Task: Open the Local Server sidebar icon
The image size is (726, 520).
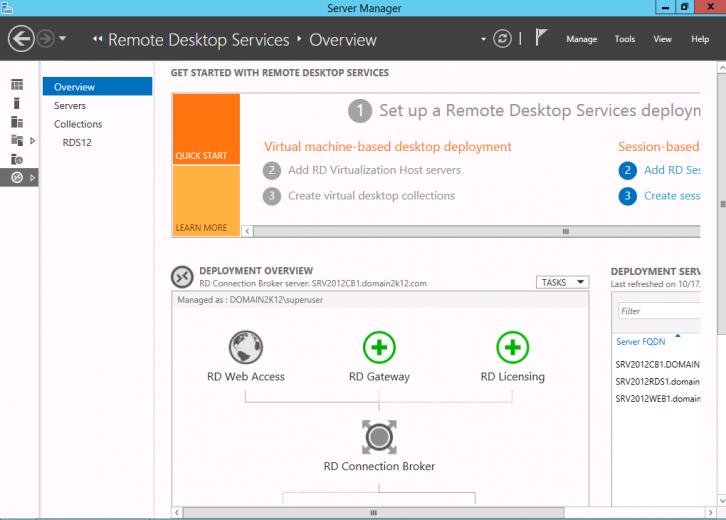Action: pyautogui.click(x=17, y=103)
